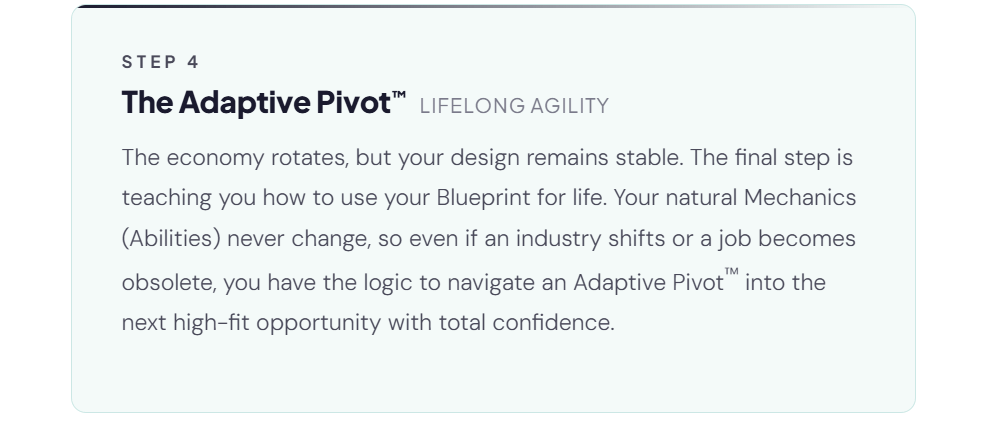Image resolution: width=987 pixels, height=433 pixels.
Task: Click the word obsolete
Action: (168, 283)
